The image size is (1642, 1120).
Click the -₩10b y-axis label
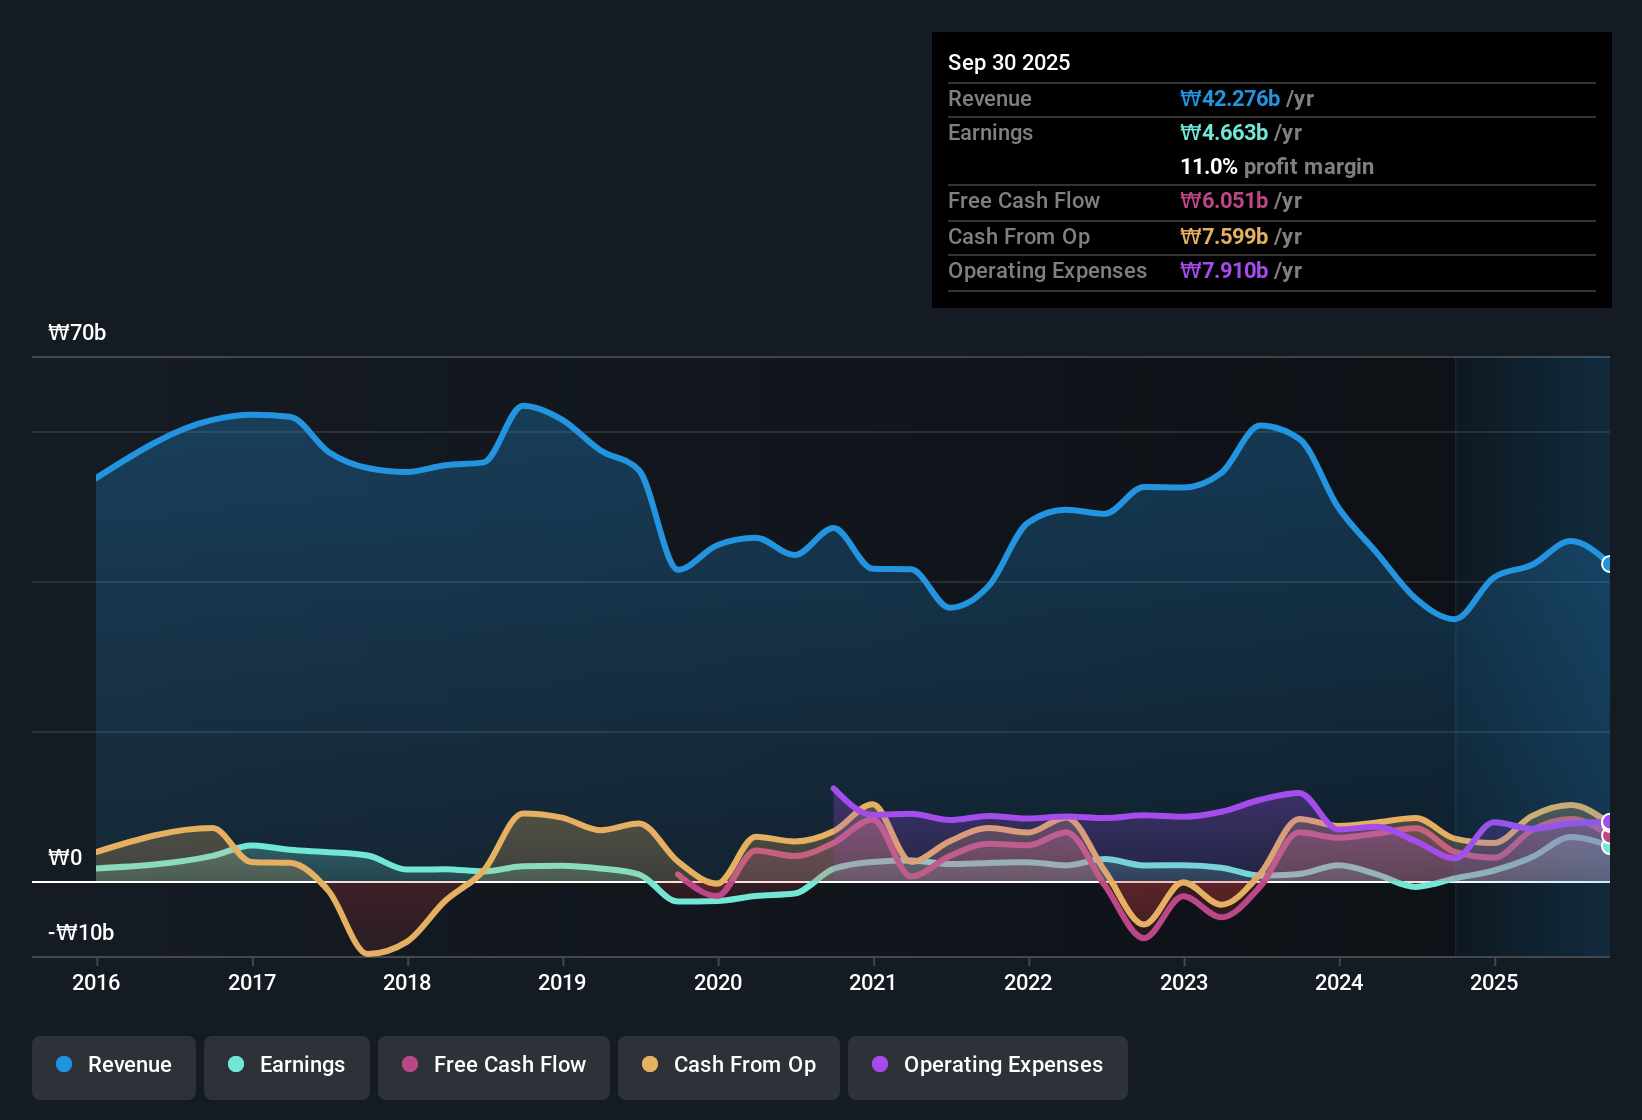click(81, 933)
